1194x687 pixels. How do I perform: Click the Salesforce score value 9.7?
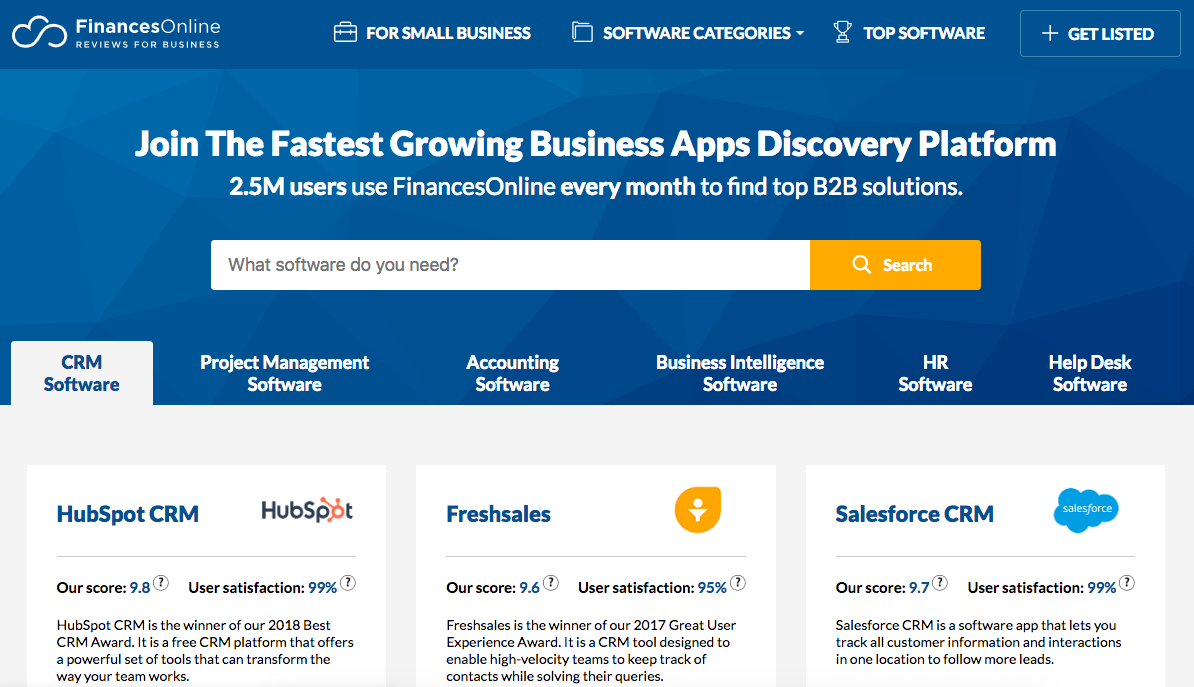coord(919,588)
